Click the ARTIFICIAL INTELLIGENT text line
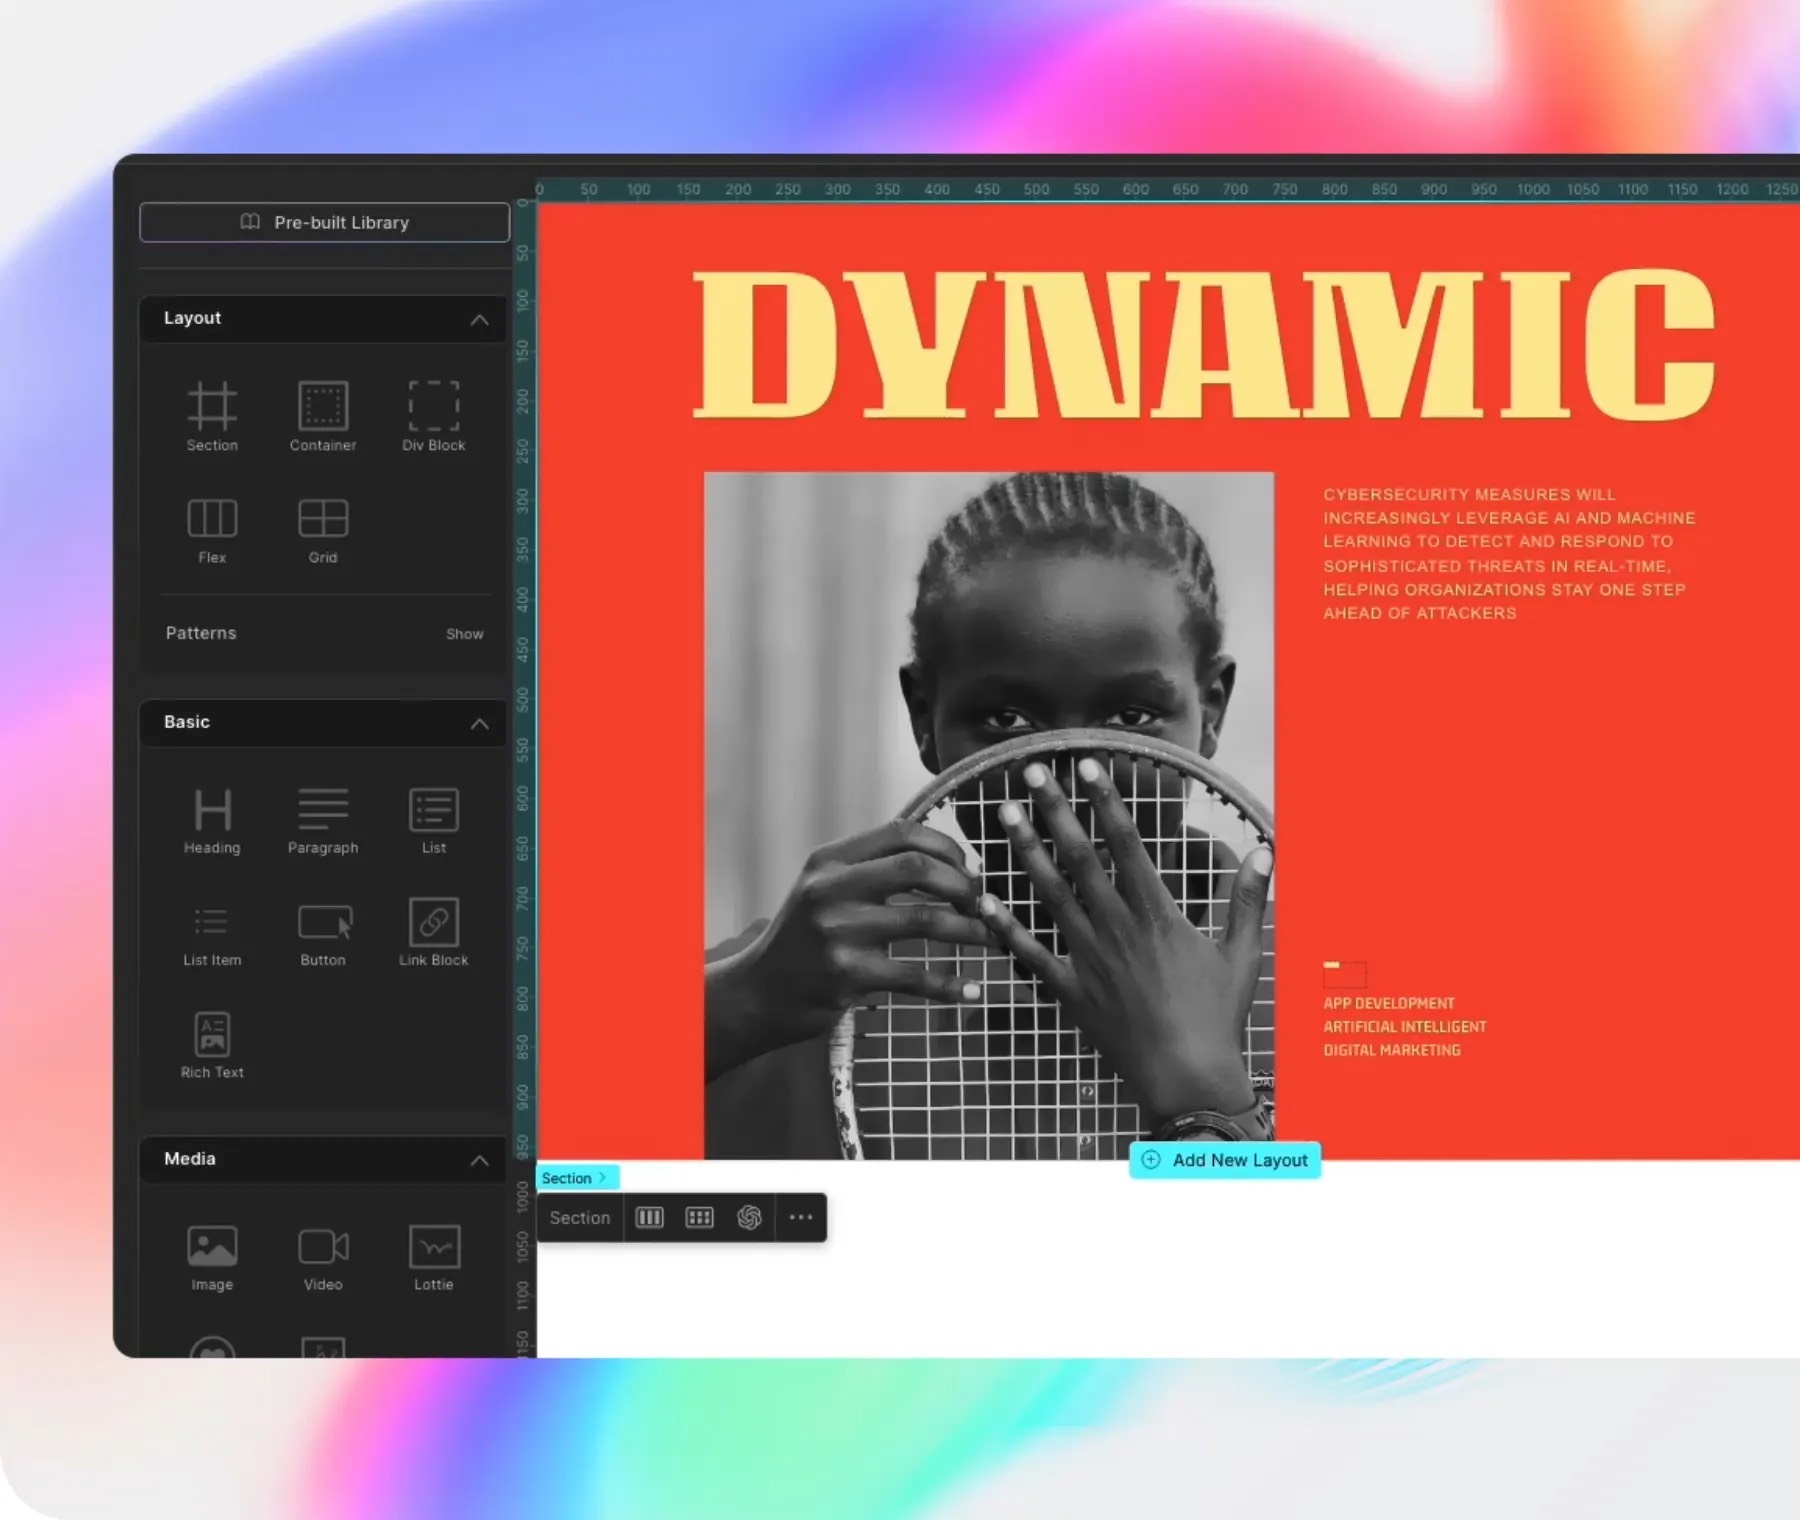Image resolution: width=1800 pixels, height=1520 pixels. 1404,1027
